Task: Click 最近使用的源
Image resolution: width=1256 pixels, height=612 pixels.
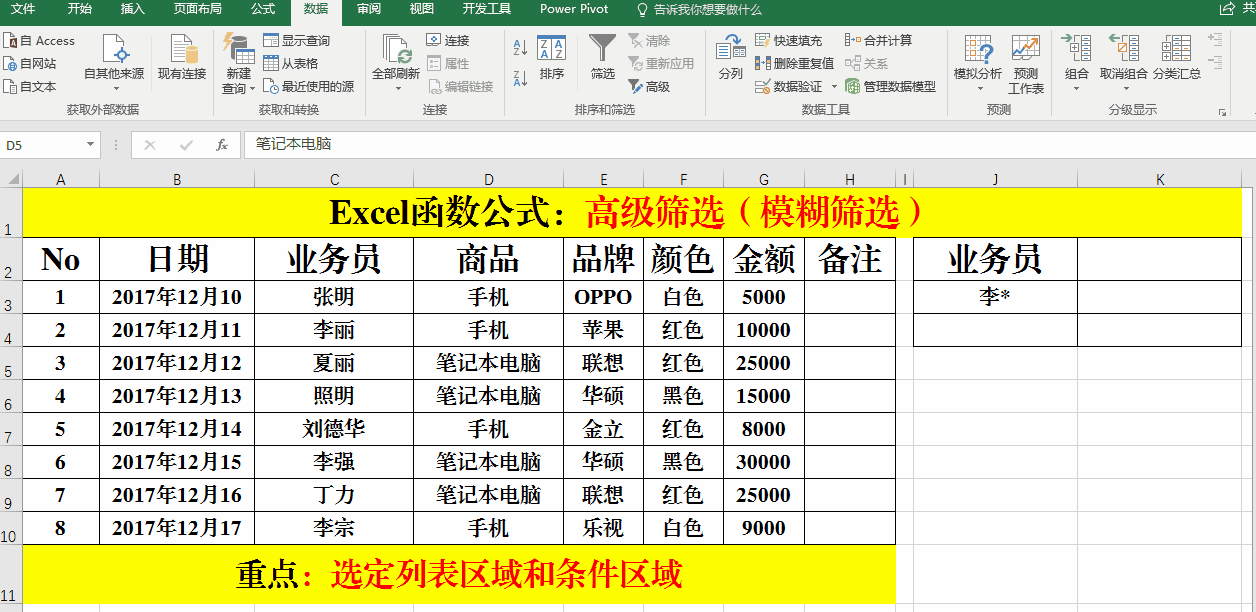Action: pyautogui.click(x=309, y=87)
